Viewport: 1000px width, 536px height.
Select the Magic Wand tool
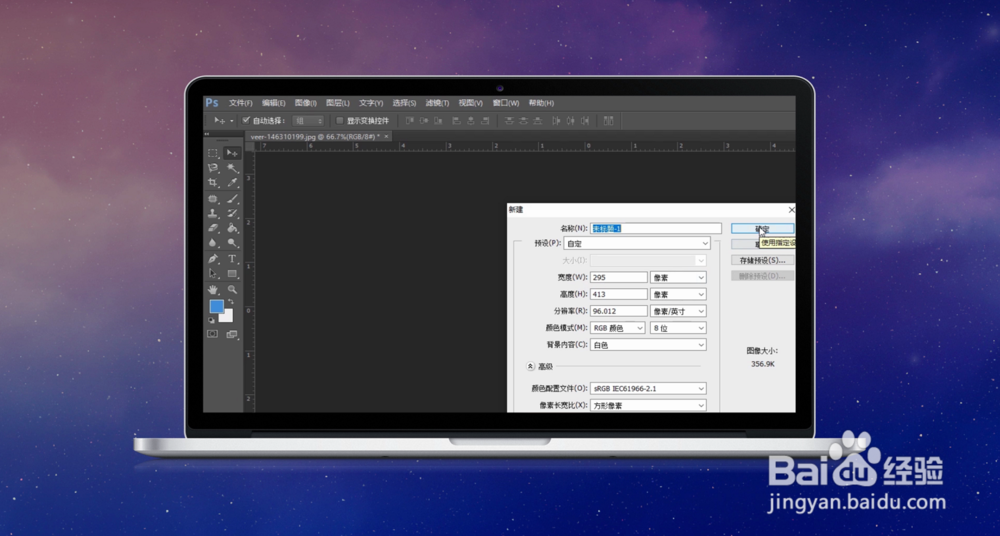pyautogui.click(x=232, y=168)
